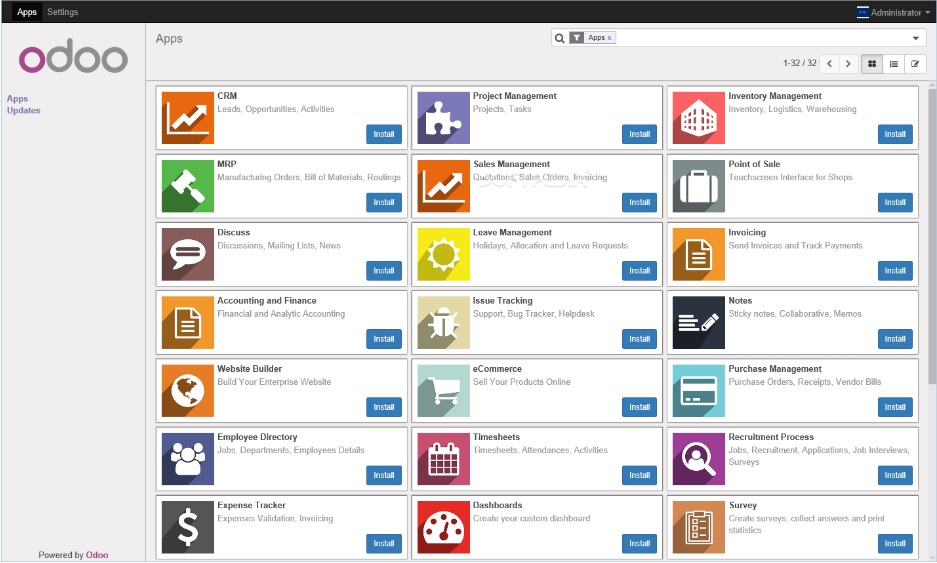Install the CRM app
937x563 pixels.
tap(384, 134)
